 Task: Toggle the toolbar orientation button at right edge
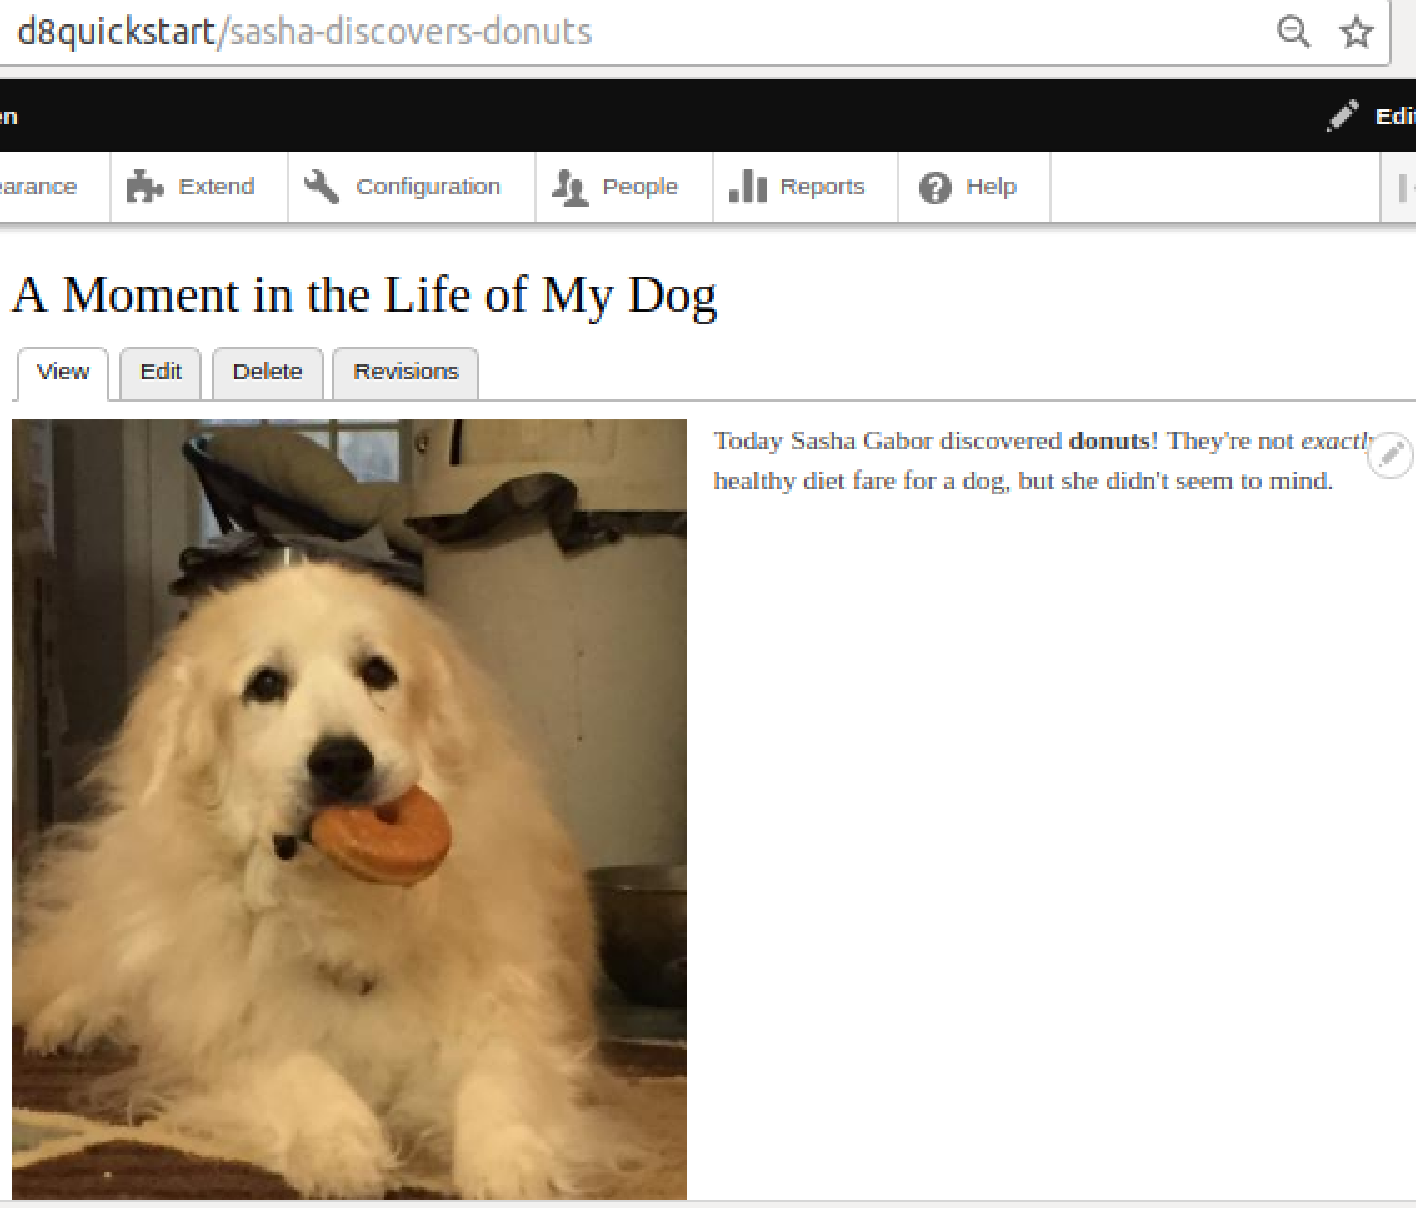point(1404,187)
